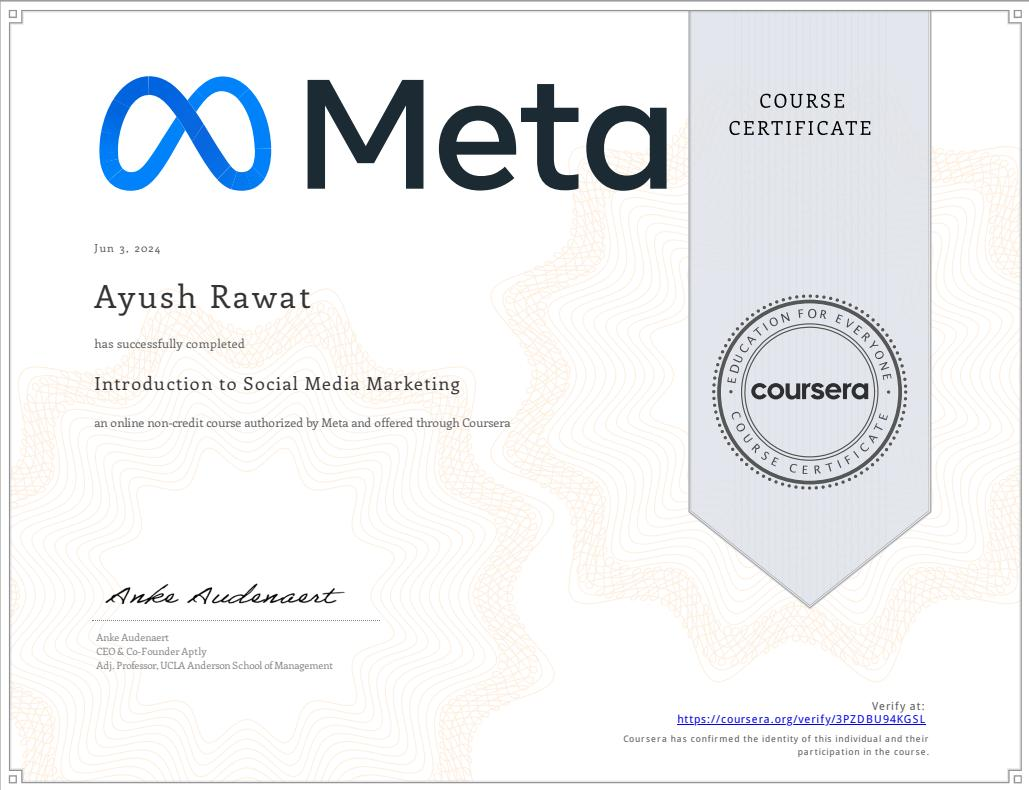The width and height of the screenshot is (1029, 790).
Task: Open the coursera.org verify link
Action: tap(801, 719)
